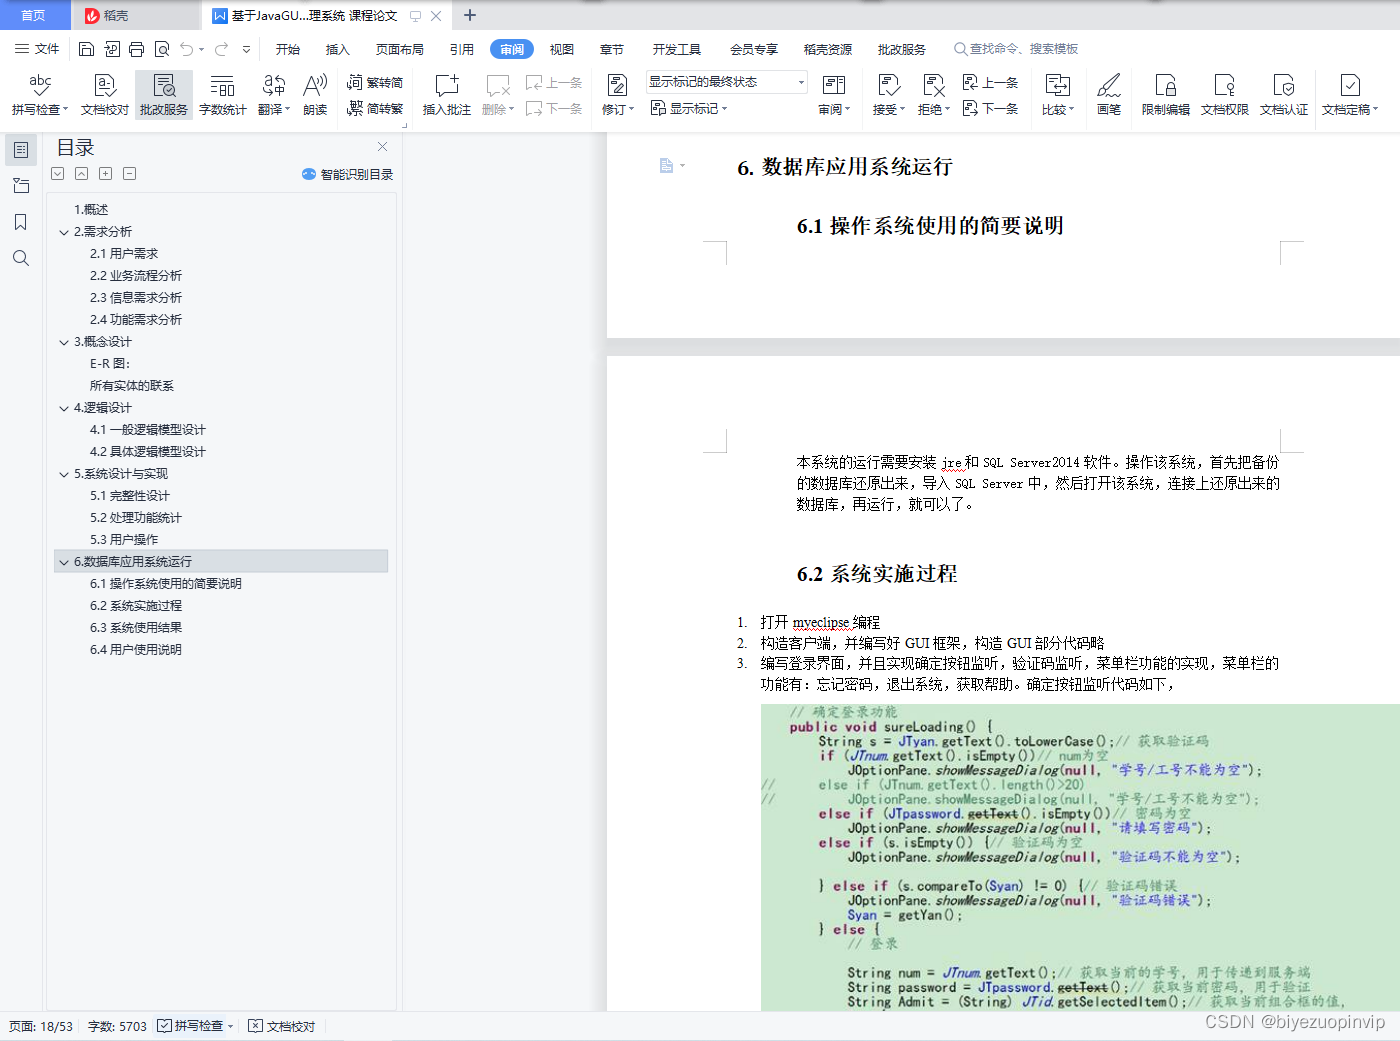Open restrict editing (限制编辑)
This screenshot has width=1400, height=1041.
coord(1166,95)
